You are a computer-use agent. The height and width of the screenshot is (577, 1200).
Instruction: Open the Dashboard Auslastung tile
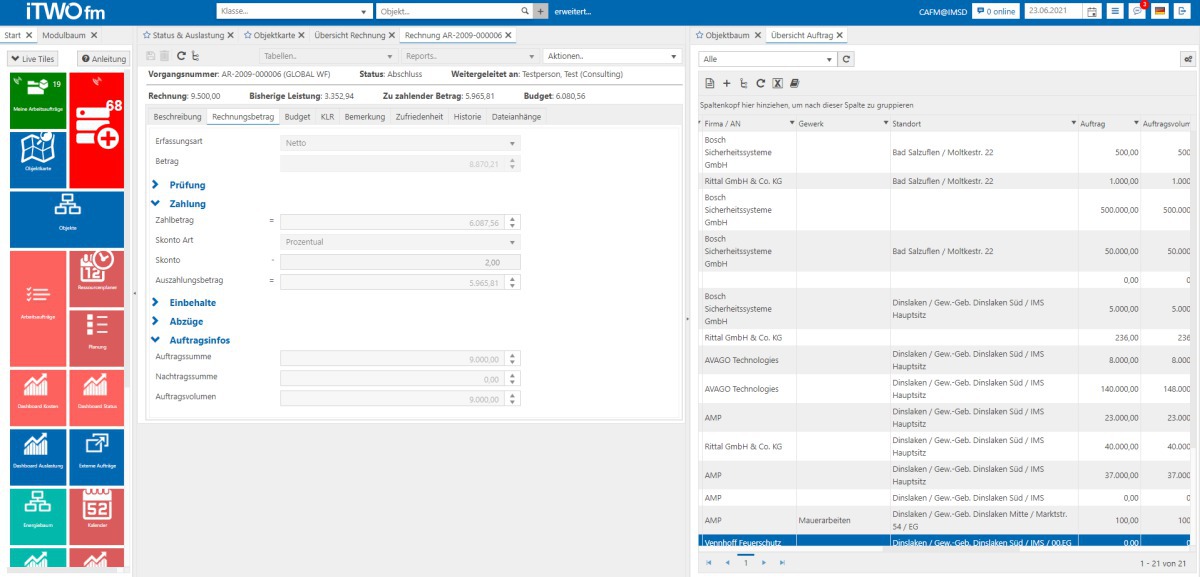(37, 457)
